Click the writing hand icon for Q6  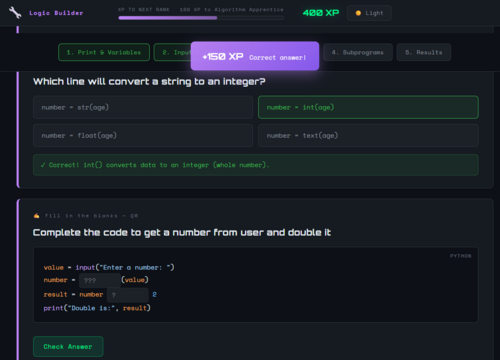pyautogui.click(x=36, y=216)
